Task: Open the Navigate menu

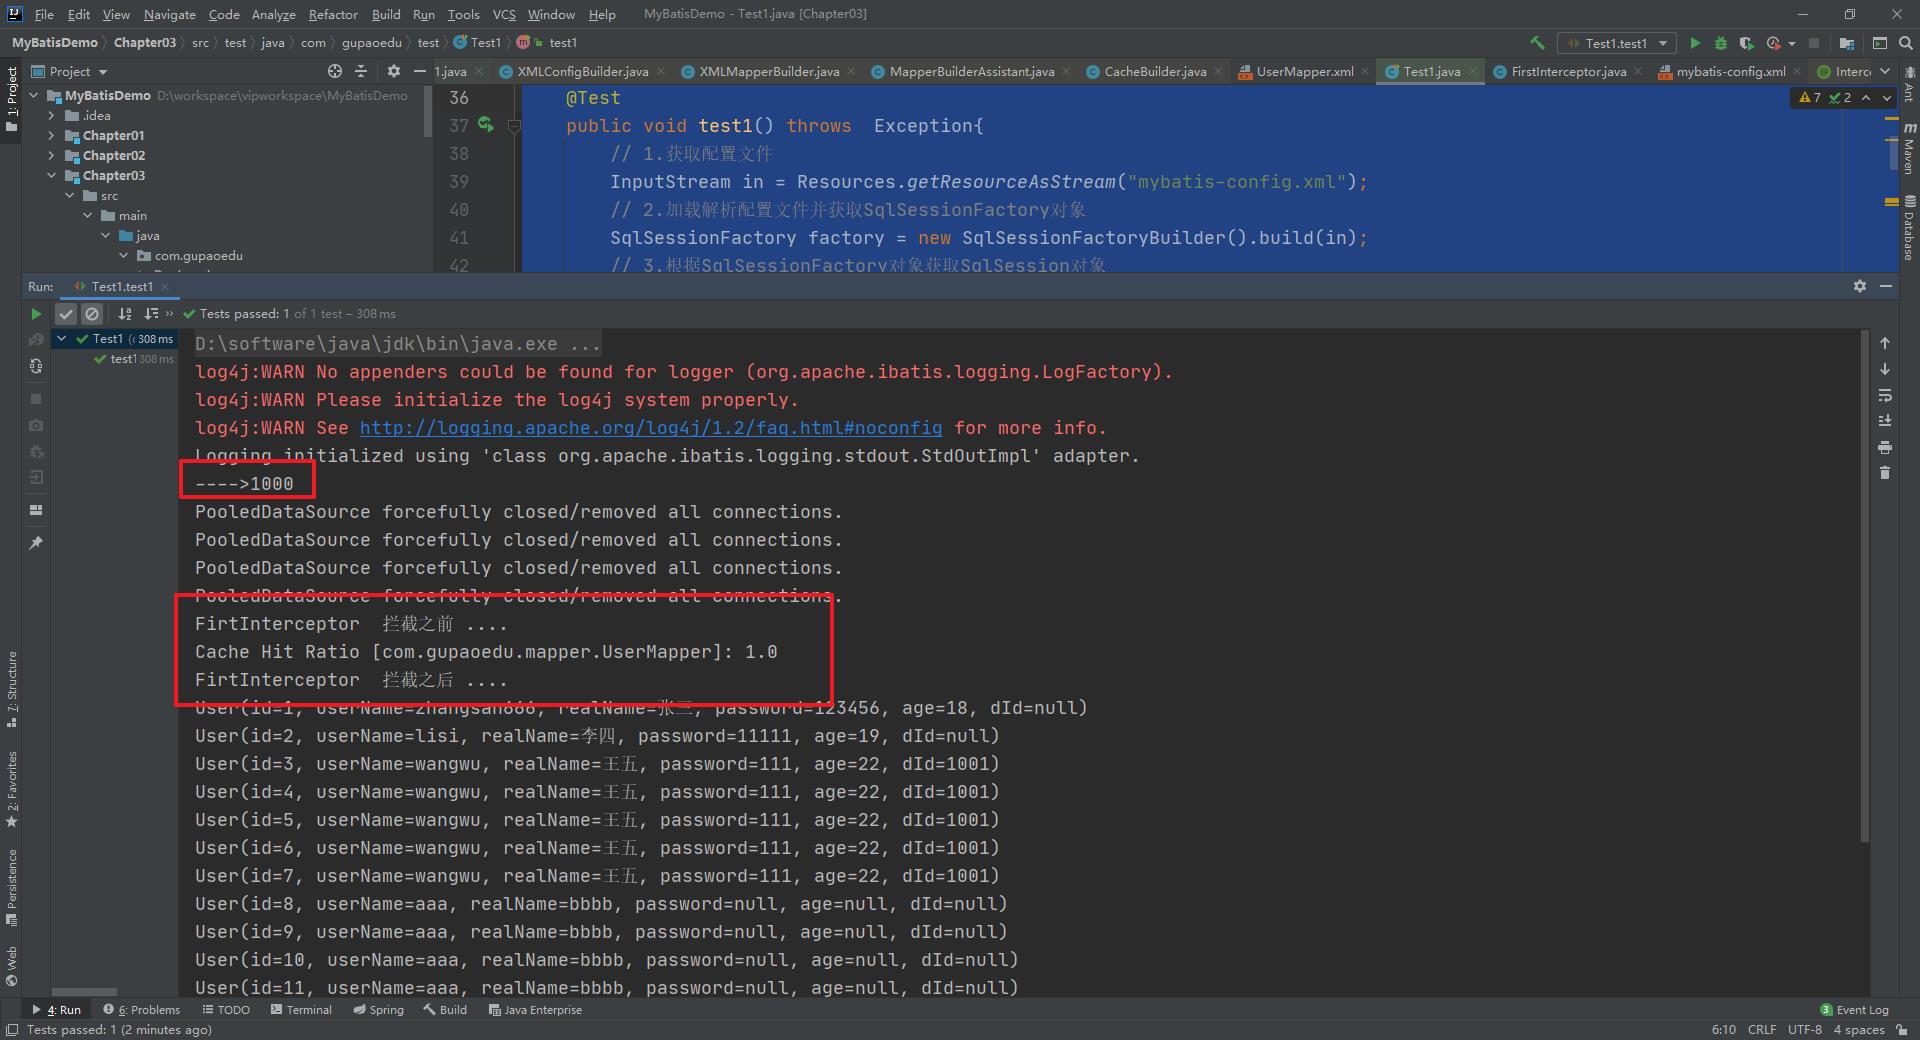Action: 169,14
